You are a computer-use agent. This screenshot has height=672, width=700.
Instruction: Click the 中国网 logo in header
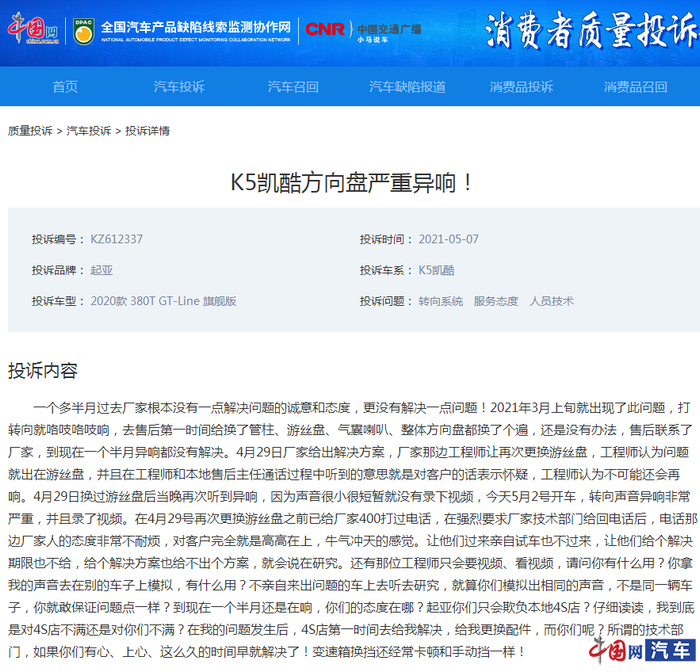click(33, 28)
